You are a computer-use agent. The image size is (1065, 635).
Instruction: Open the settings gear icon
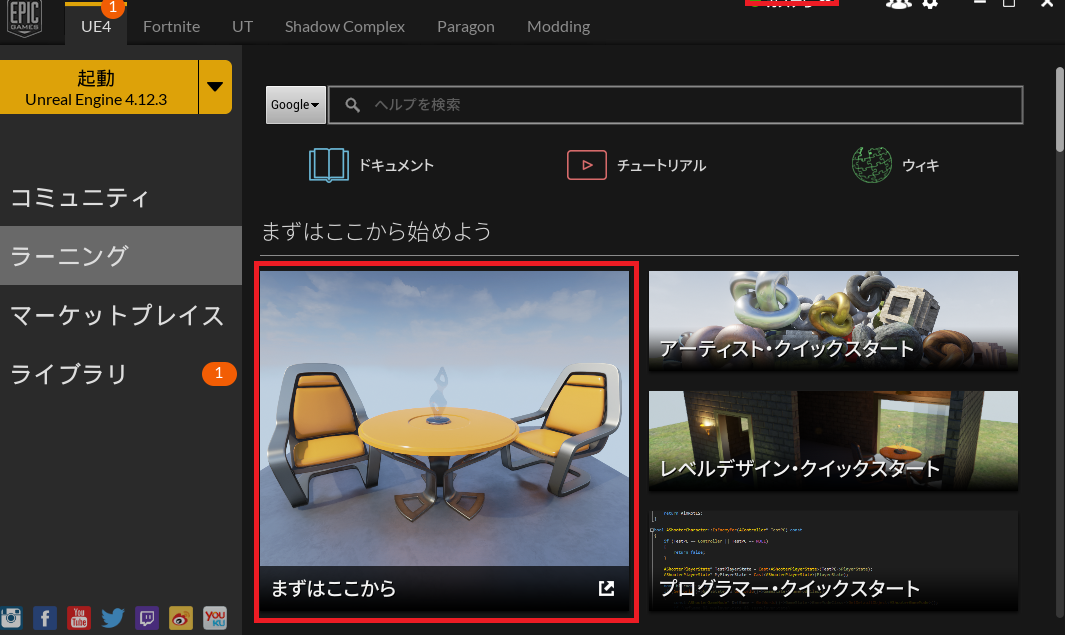(x=930, y=4)
